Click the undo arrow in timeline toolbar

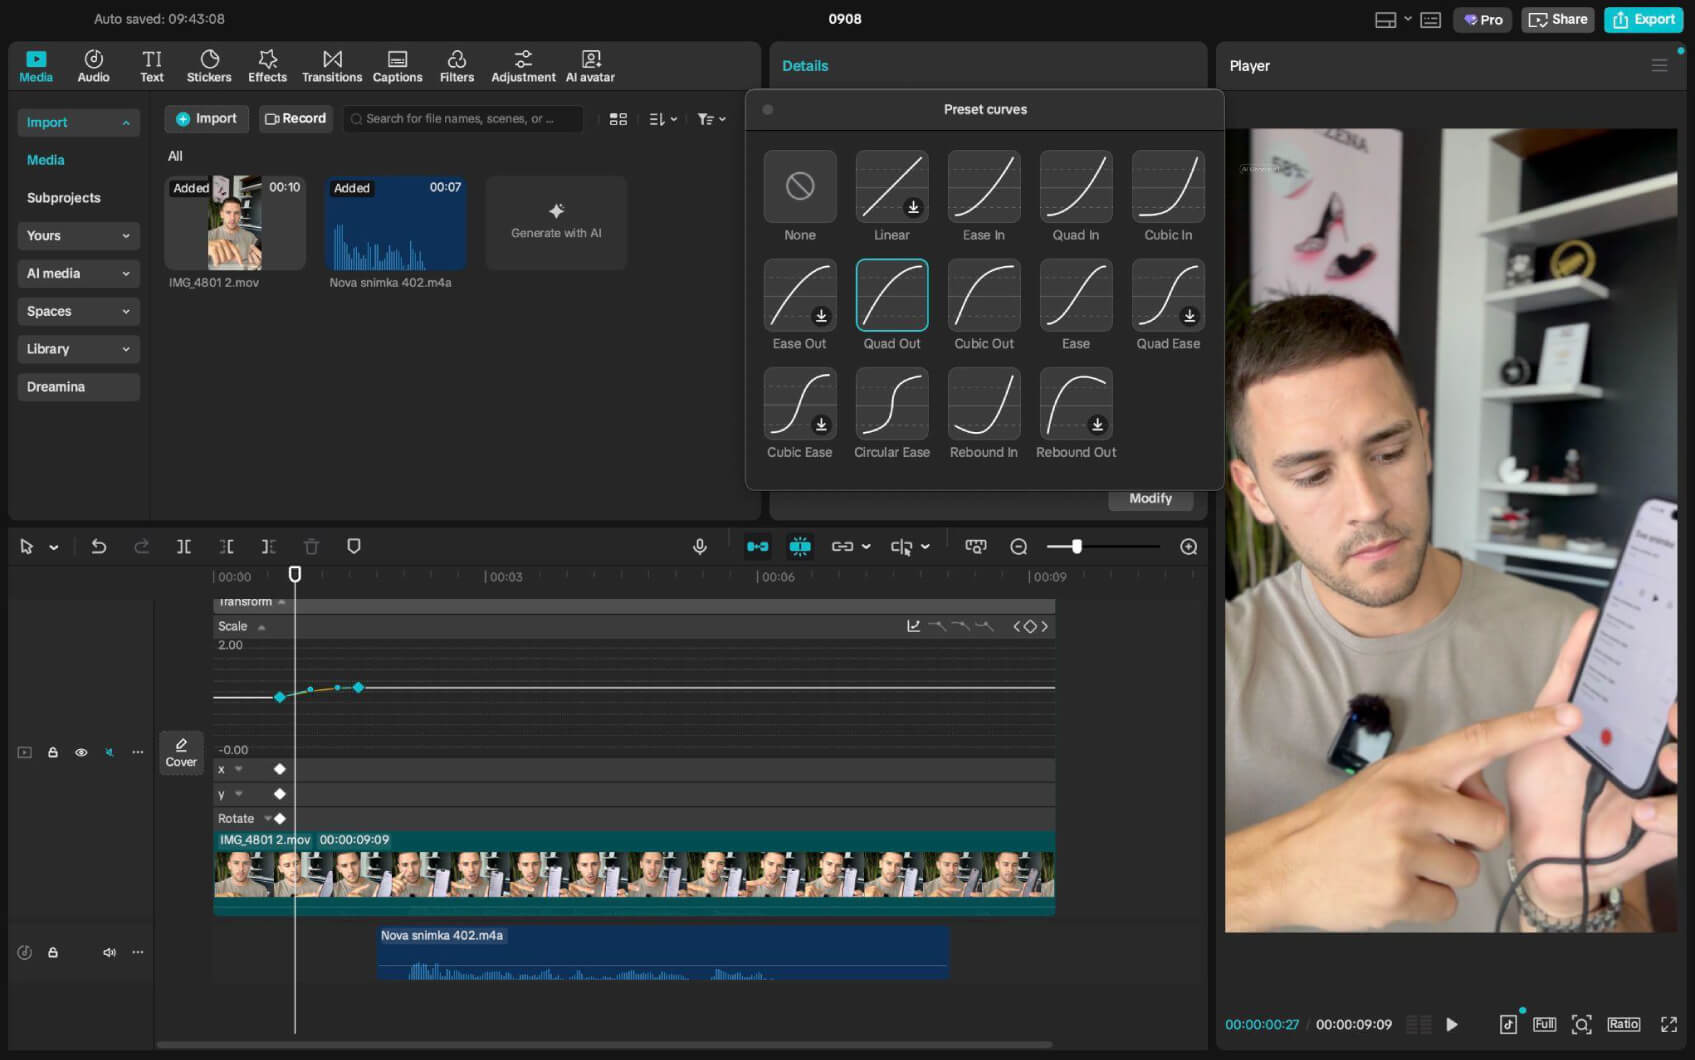(98, 546)
